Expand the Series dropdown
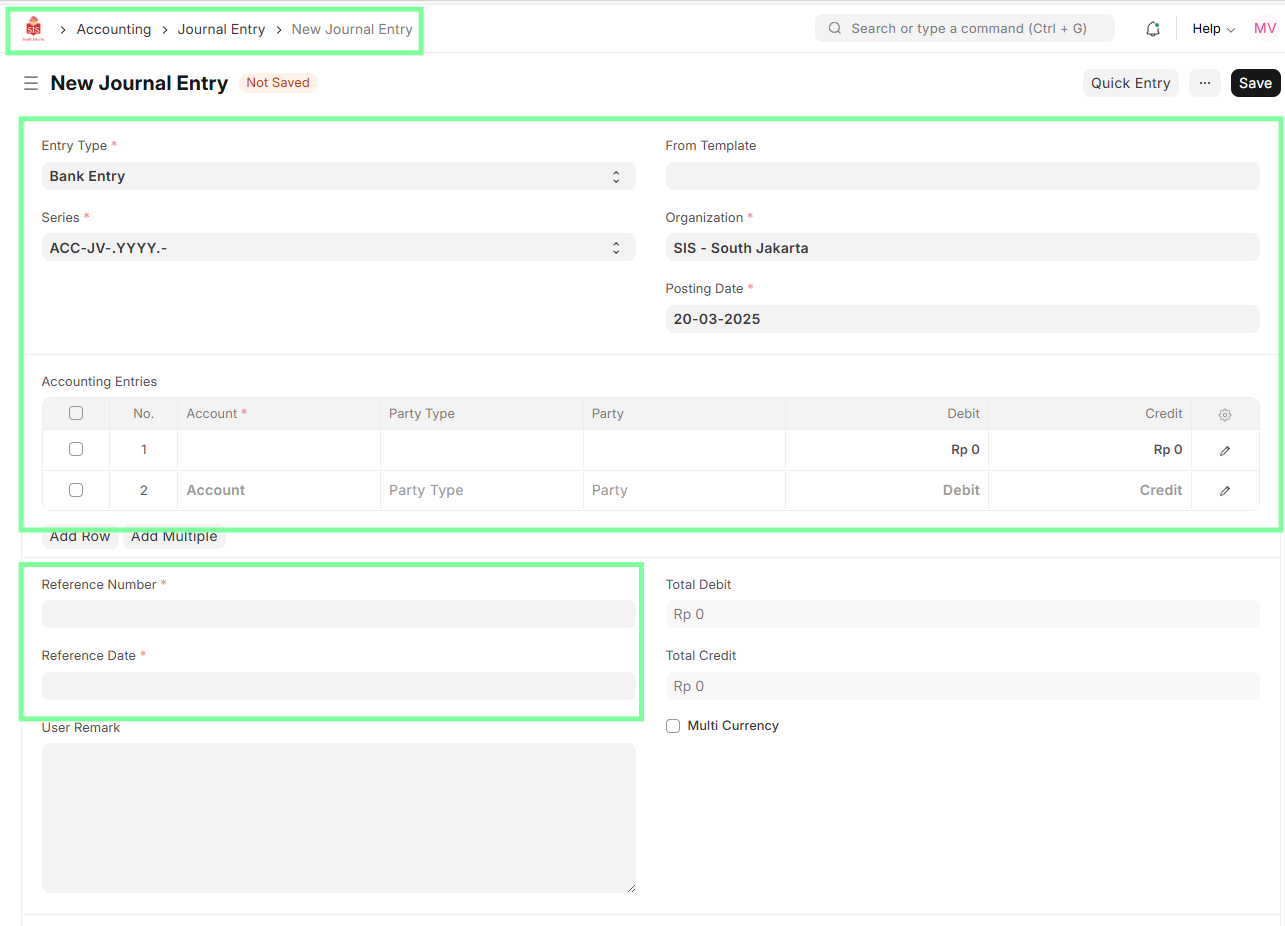This screenshot has height=926, width=1285. coord(338,247)
